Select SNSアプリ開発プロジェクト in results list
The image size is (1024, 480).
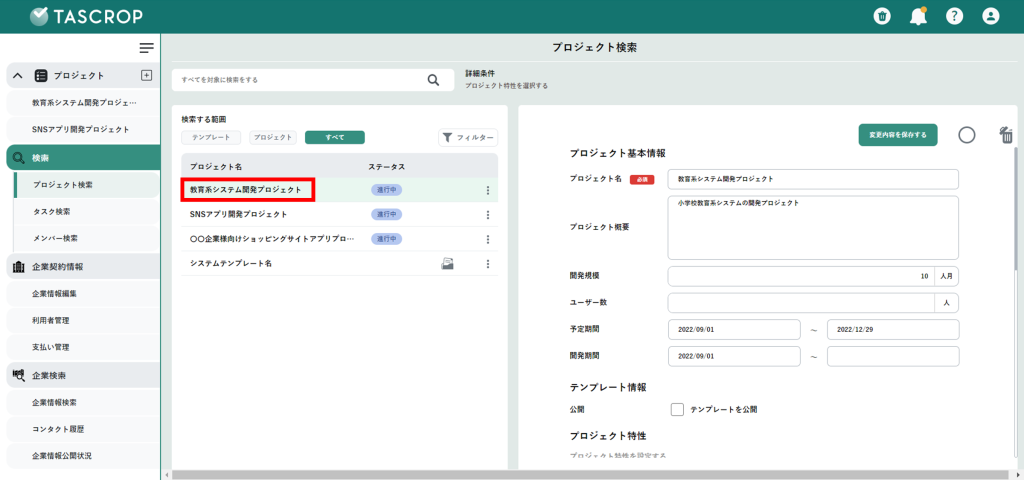click(x=339, y=214)
